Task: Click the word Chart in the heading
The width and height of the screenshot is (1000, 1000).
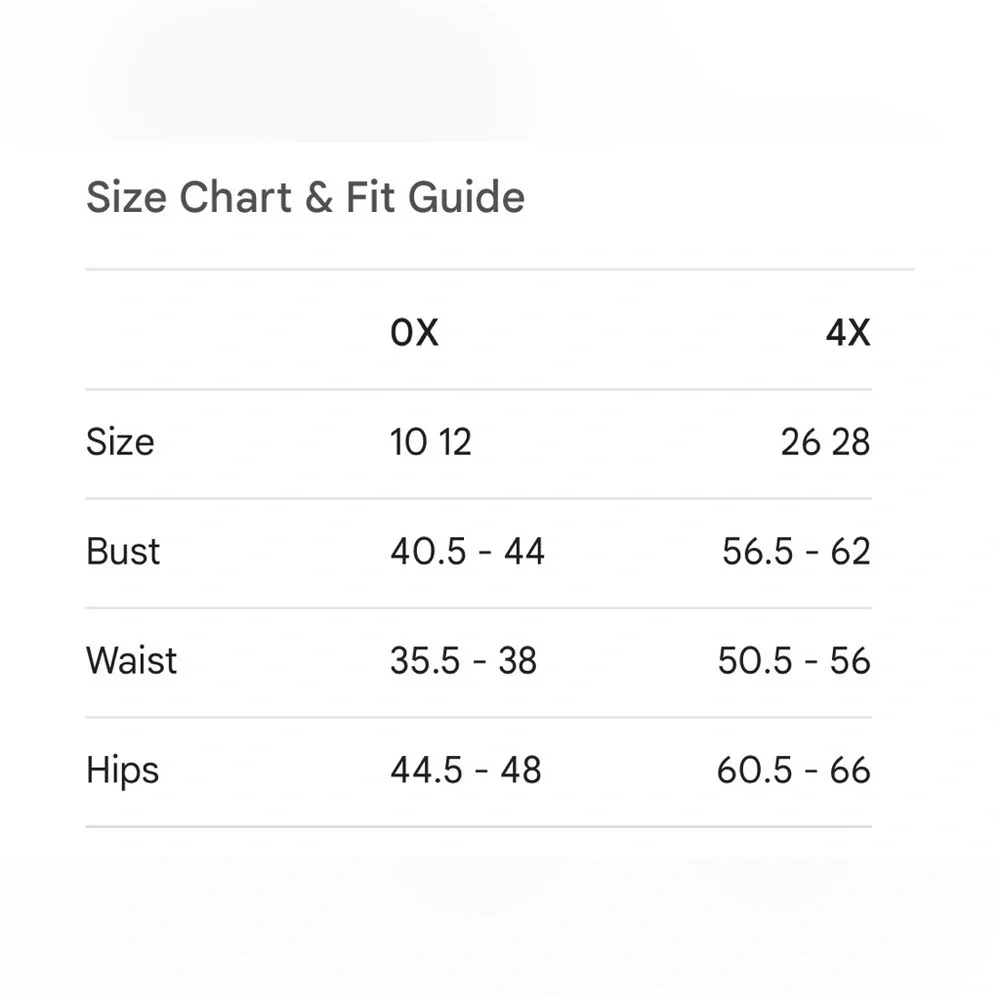Action: click(235, 197)
